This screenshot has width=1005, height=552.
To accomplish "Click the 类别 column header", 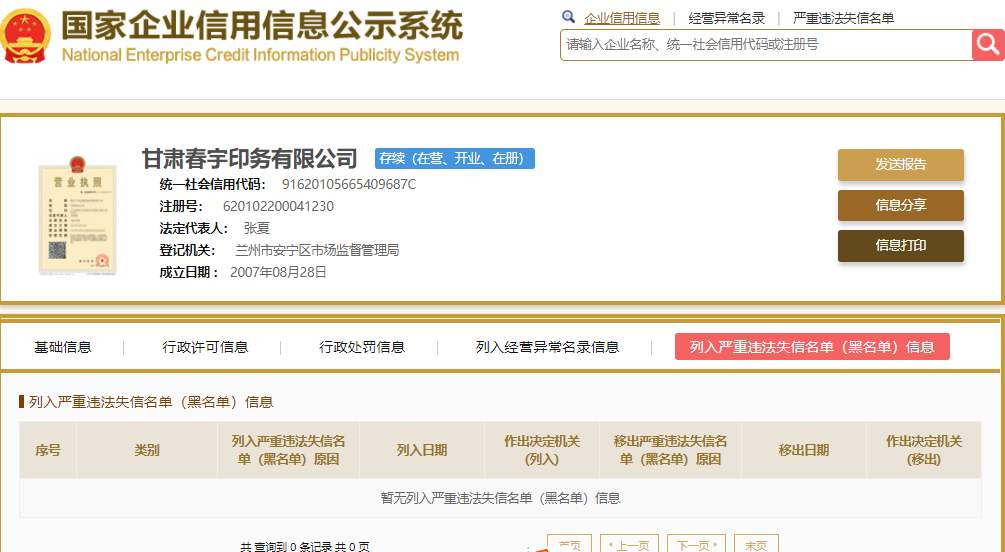I will (147, 450).
